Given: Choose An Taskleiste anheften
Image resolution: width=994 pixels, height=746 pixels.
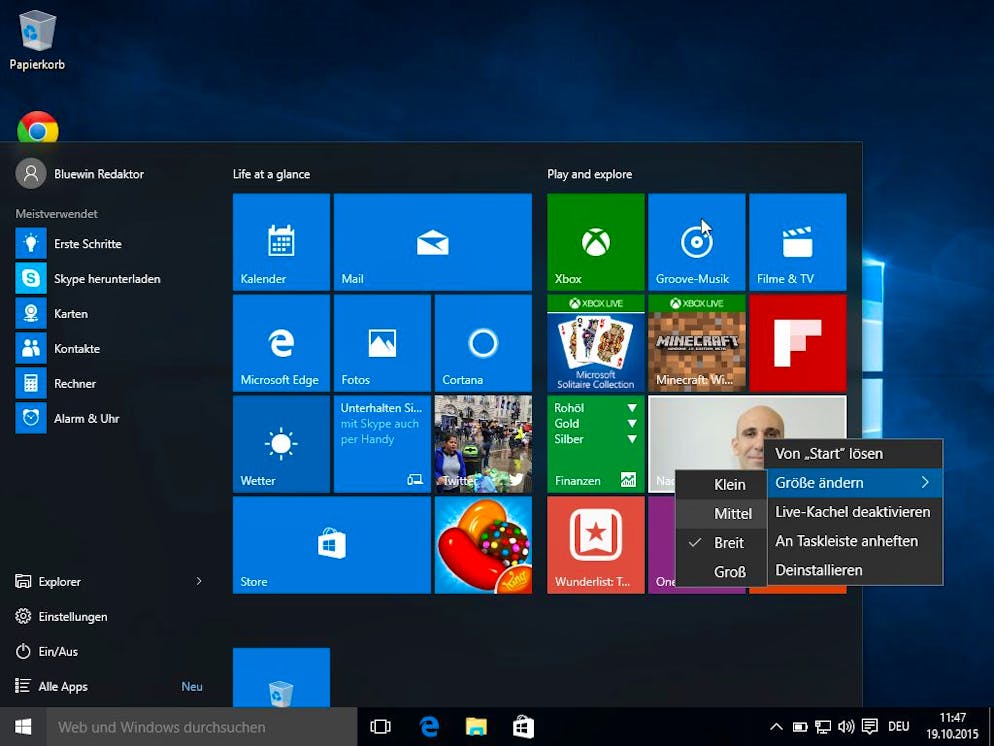Looking at the screenshot, I should click(x=855, y=541).
